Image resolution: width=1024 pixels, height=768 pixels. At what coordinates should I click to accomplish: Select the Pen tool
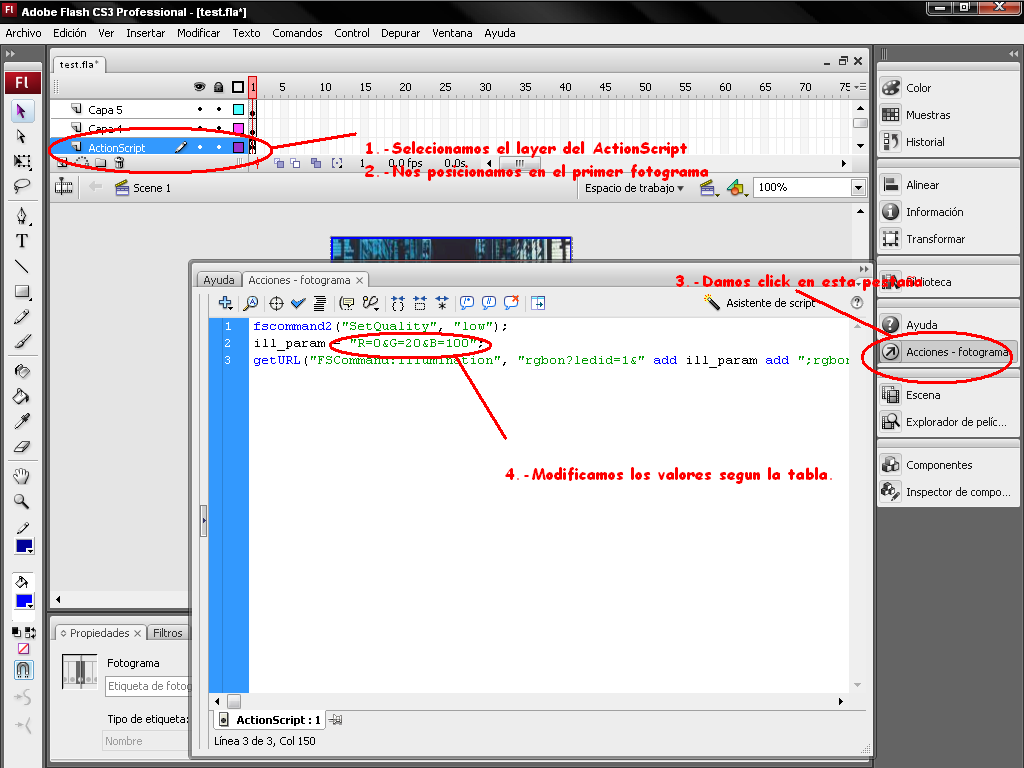pos(22,216)
